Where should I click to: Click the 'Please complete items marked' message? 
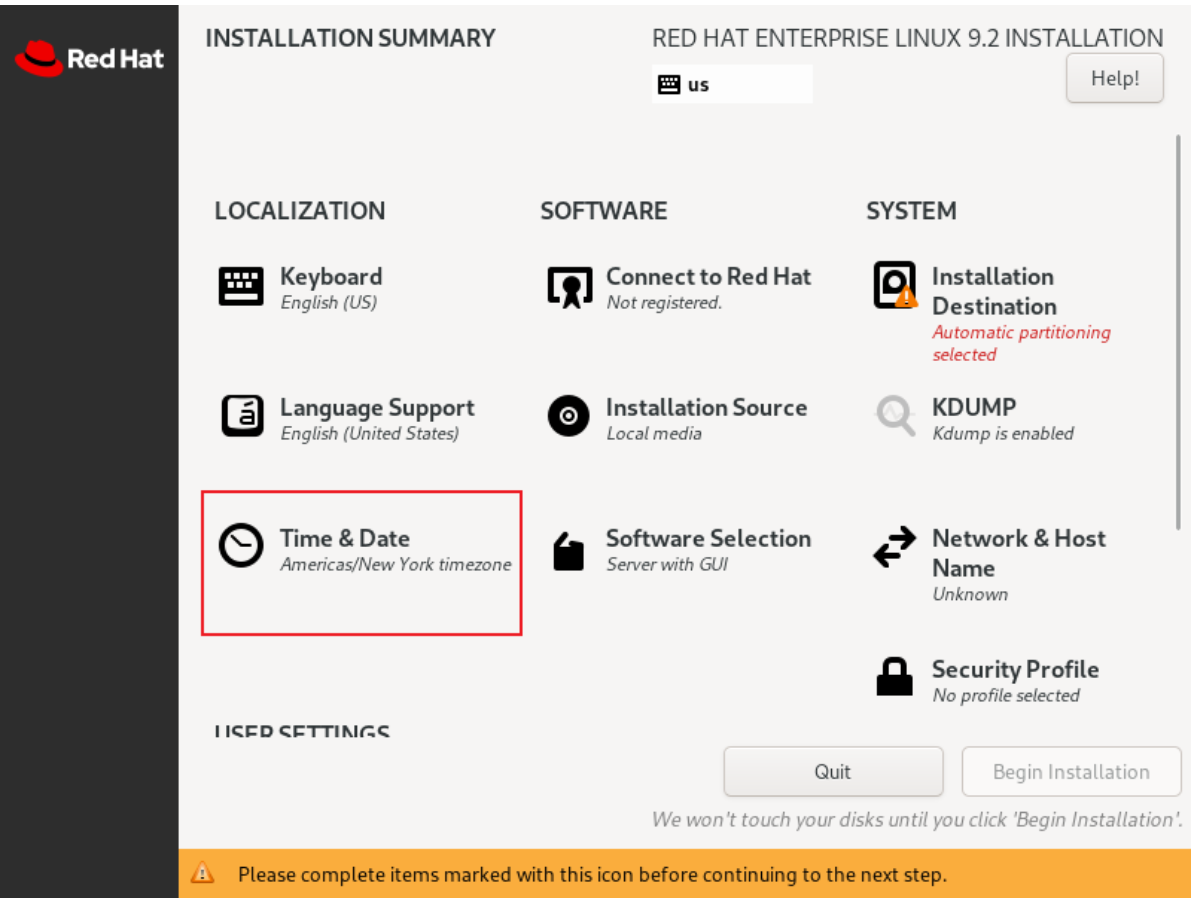click(x=592, y=875)
